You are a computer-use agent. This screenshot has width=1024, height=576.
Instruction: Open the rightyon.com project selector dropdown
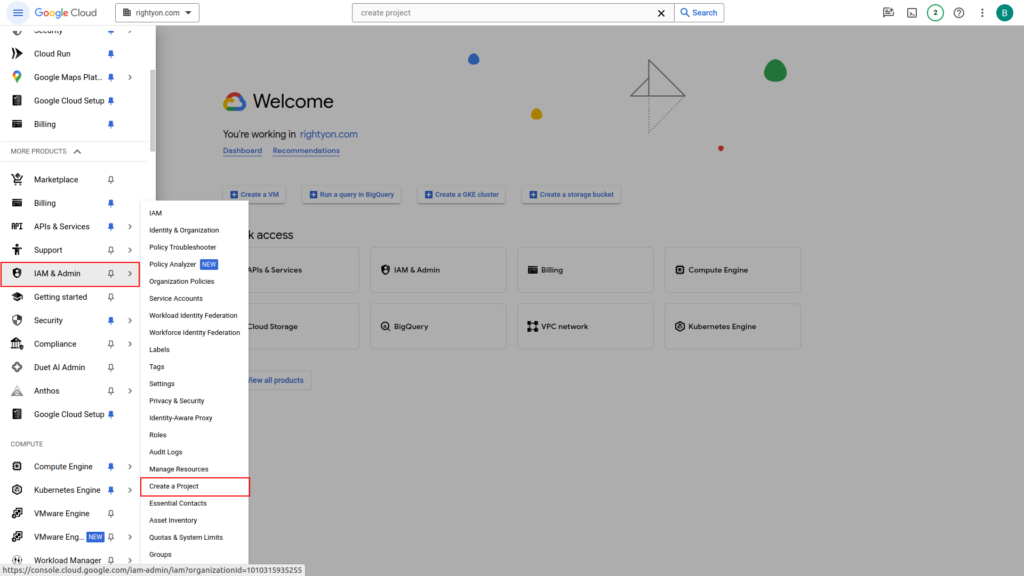pyautogui.click(x=159, y=13)
